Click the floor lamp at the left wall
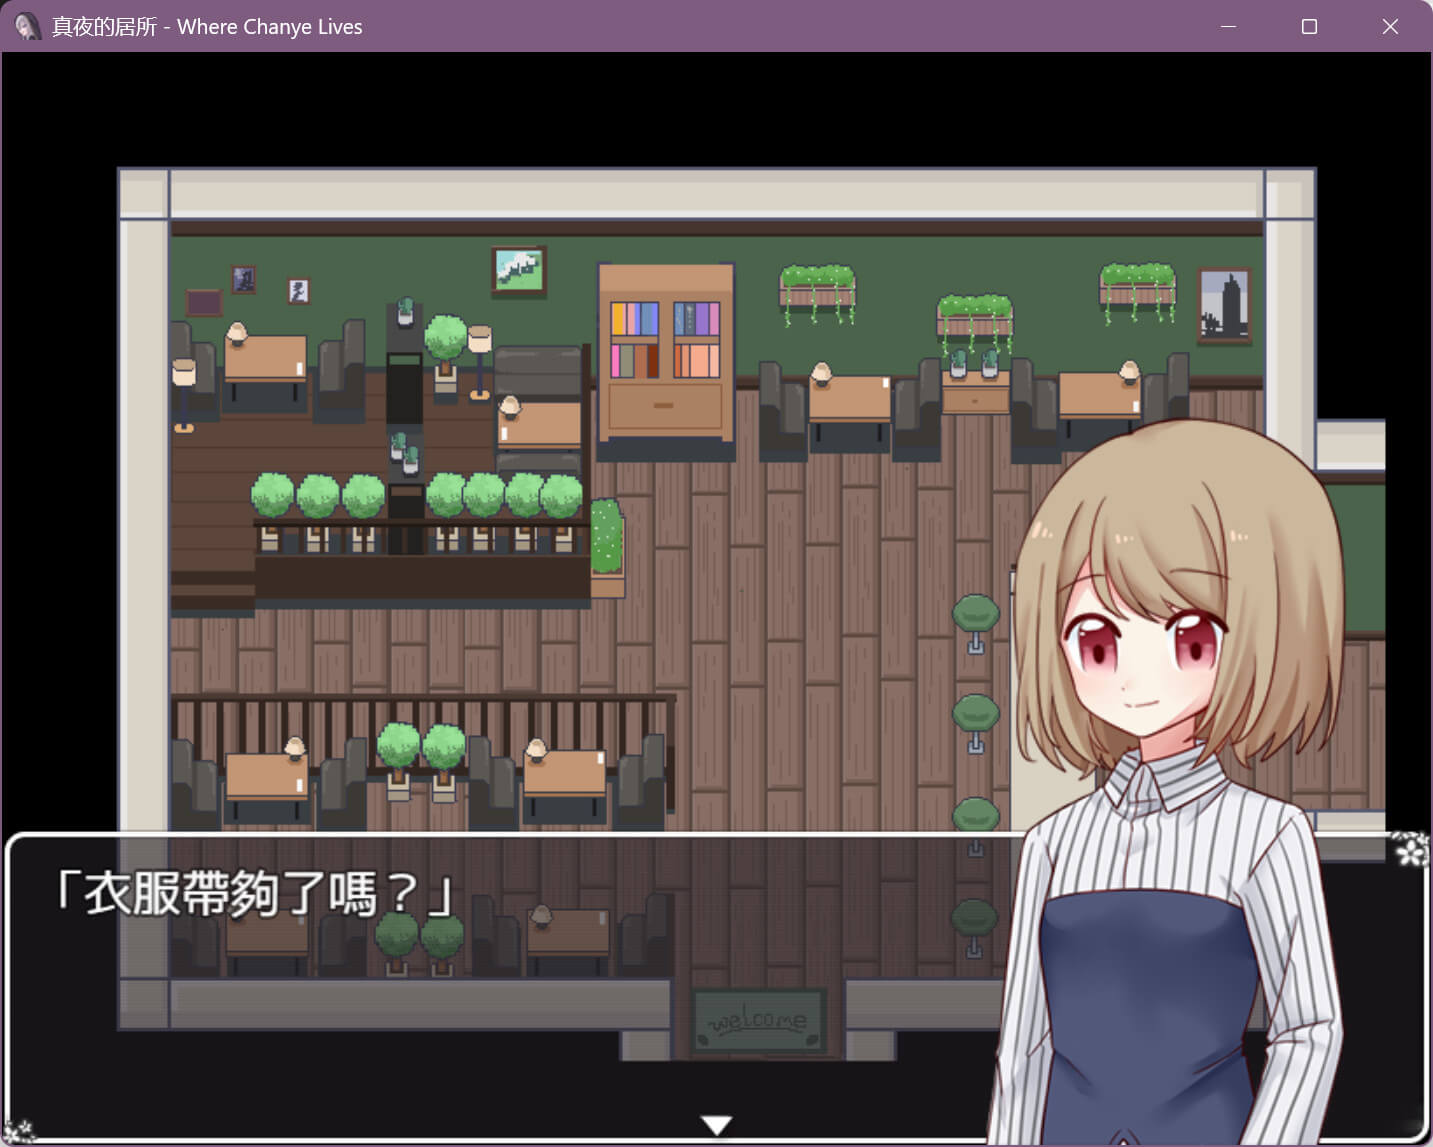1433x1147 pixels. pyautogui.click(x=183, y=394)
